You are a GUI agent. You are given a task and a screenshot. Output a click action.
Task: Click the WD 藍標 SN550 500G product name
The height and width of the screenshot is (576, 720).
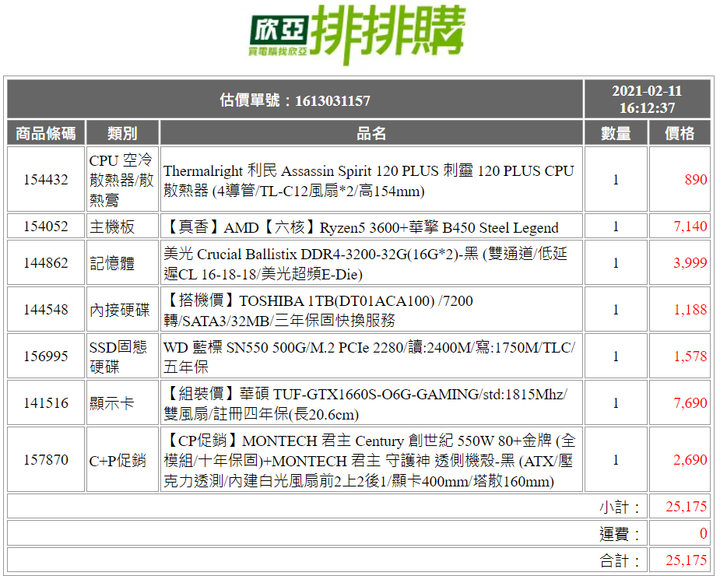[x=369, y=357]
